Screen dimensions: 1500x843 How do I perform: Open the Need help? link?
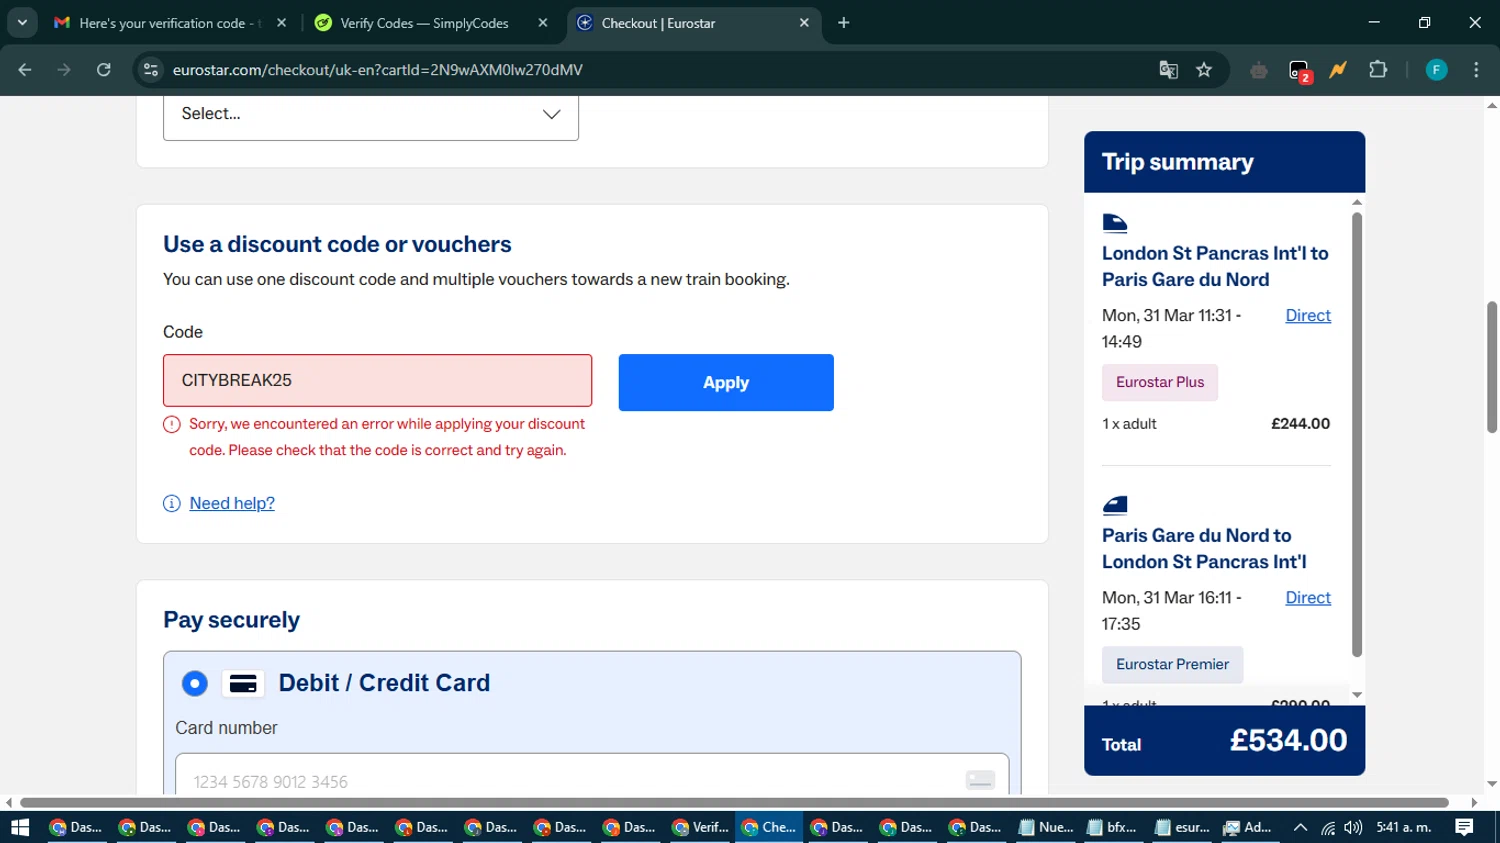tap(232, 503)
